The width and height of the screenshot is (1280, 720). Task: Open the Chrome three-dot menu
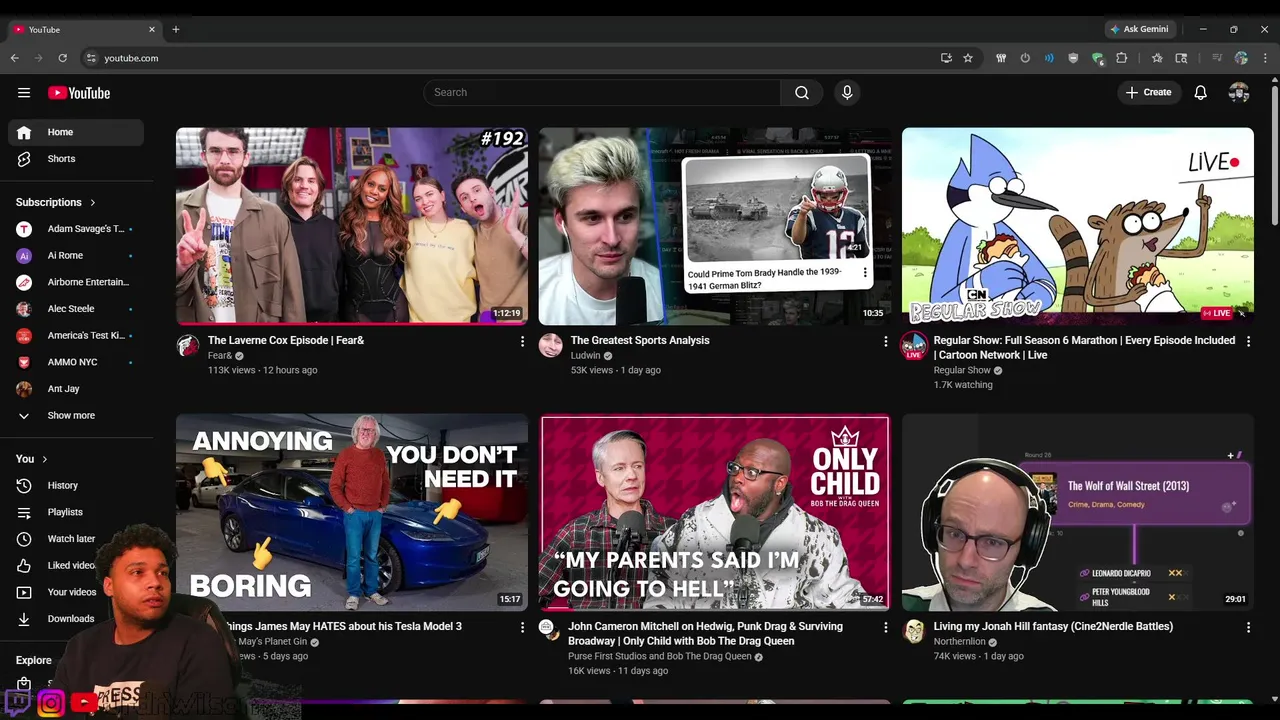pos(1265,58)
